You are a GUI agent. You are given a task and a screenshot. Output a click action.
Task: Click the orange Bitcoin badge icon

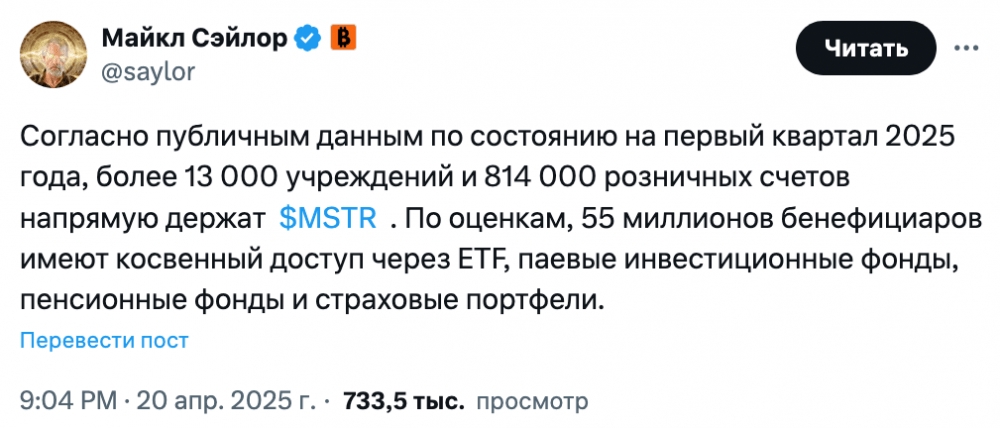[342, 40]
